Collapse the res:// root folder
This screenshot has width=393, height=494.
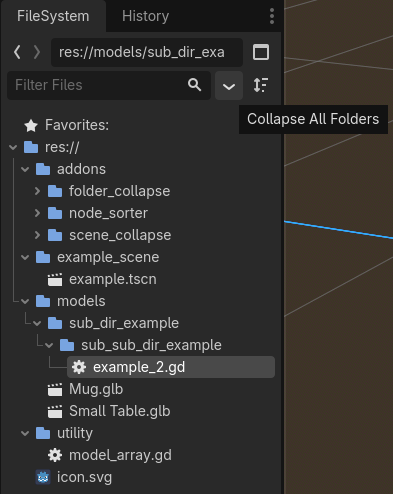pos(13,147)
